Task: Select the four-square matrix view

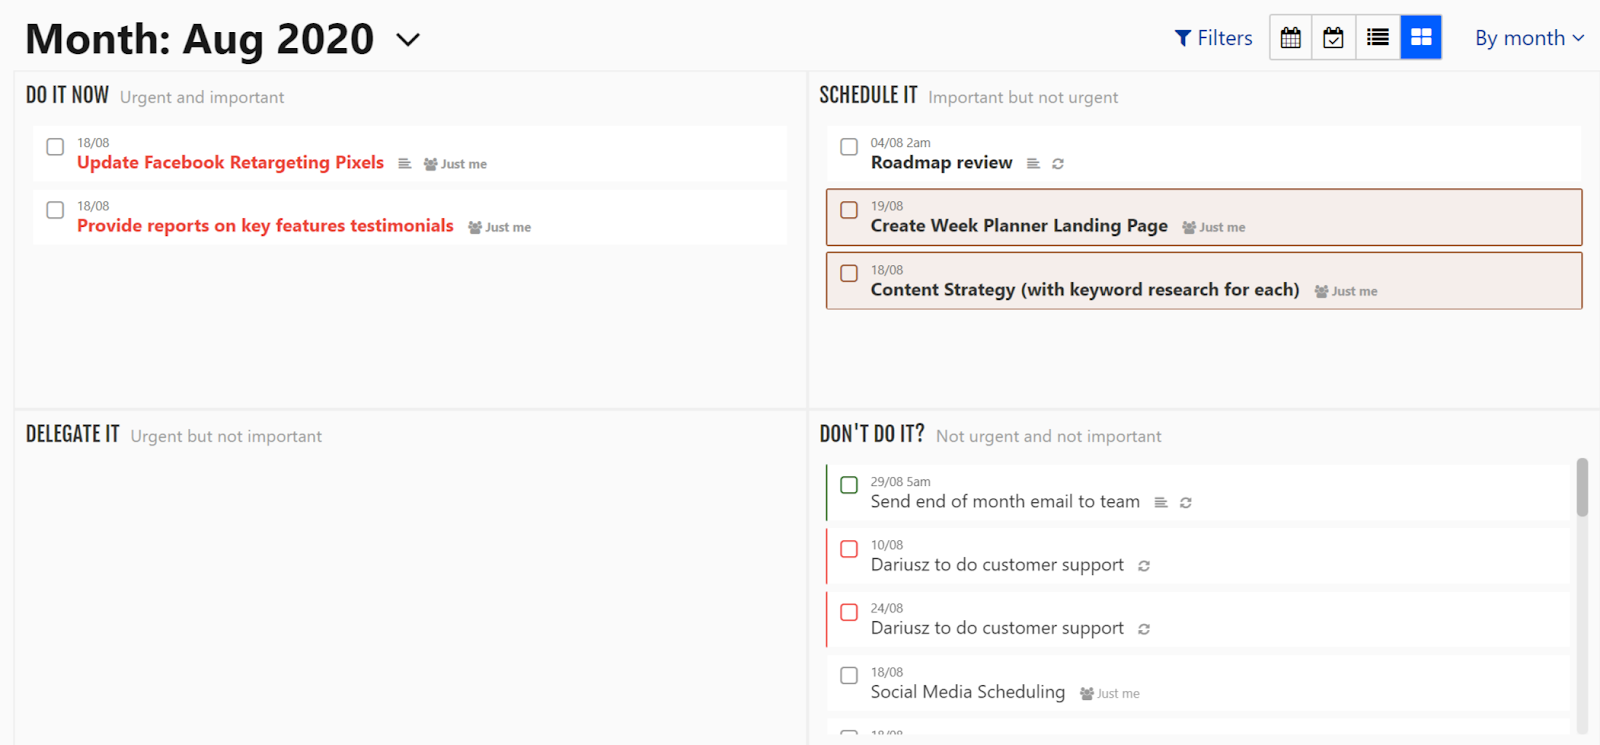Action: coord(1421,38)
